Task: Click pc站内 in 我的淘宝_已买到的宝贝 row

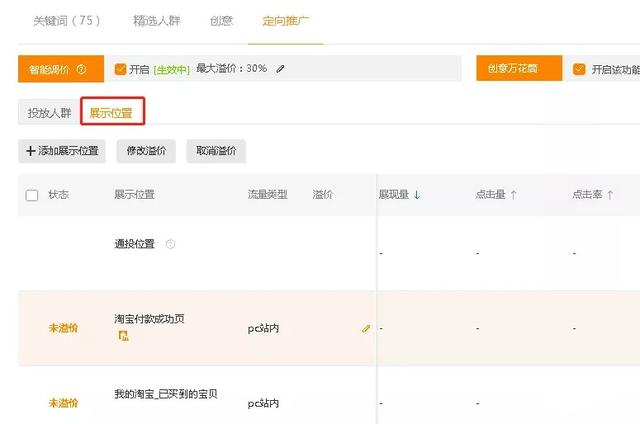Action: [x=263, y=403]
